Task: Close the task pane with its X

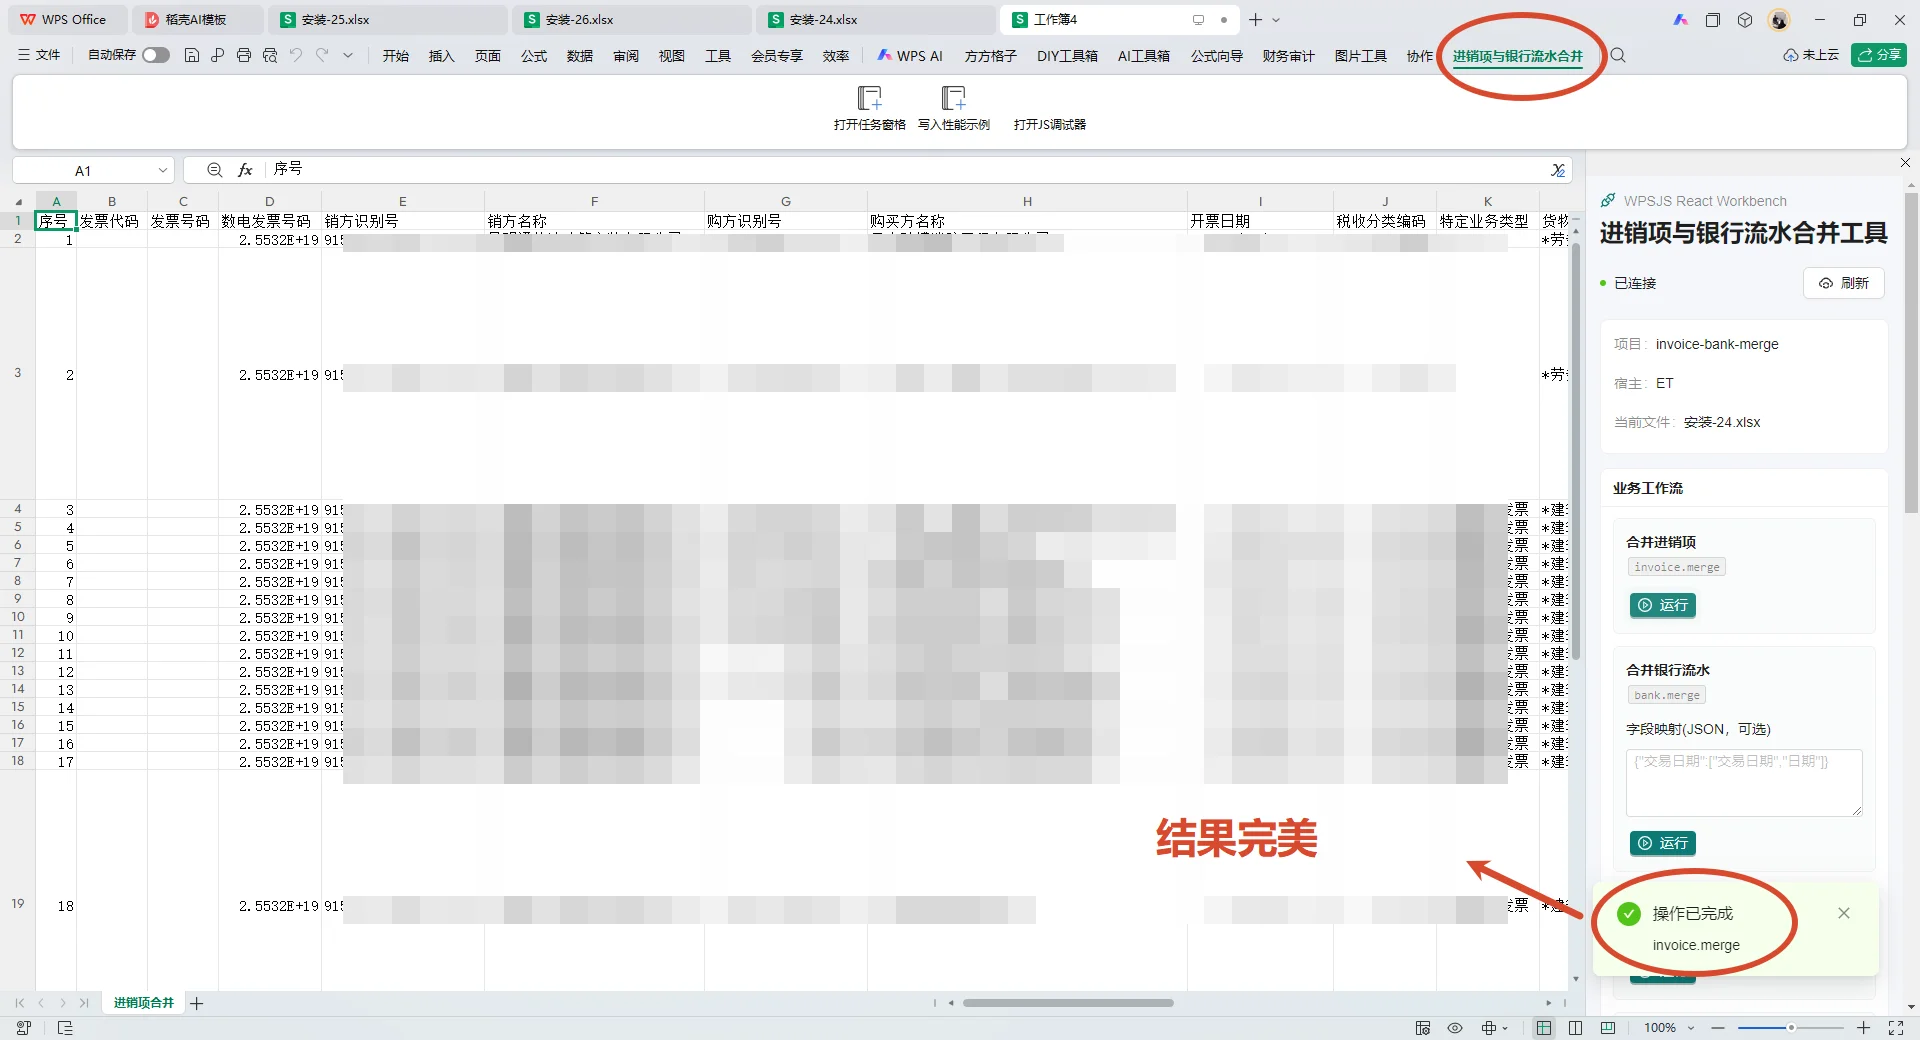Action: [x=1905, y=162]
